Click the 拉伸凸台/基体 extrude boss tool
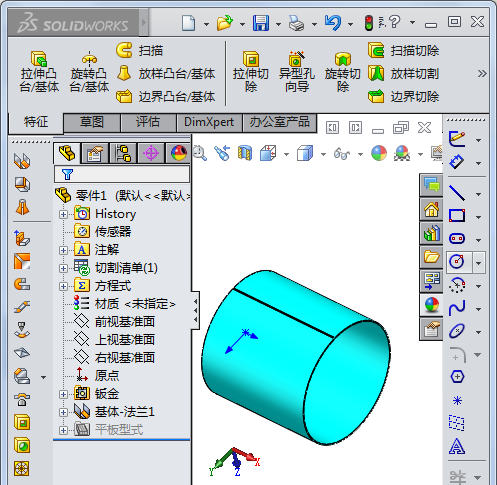 tap(39, 72)
